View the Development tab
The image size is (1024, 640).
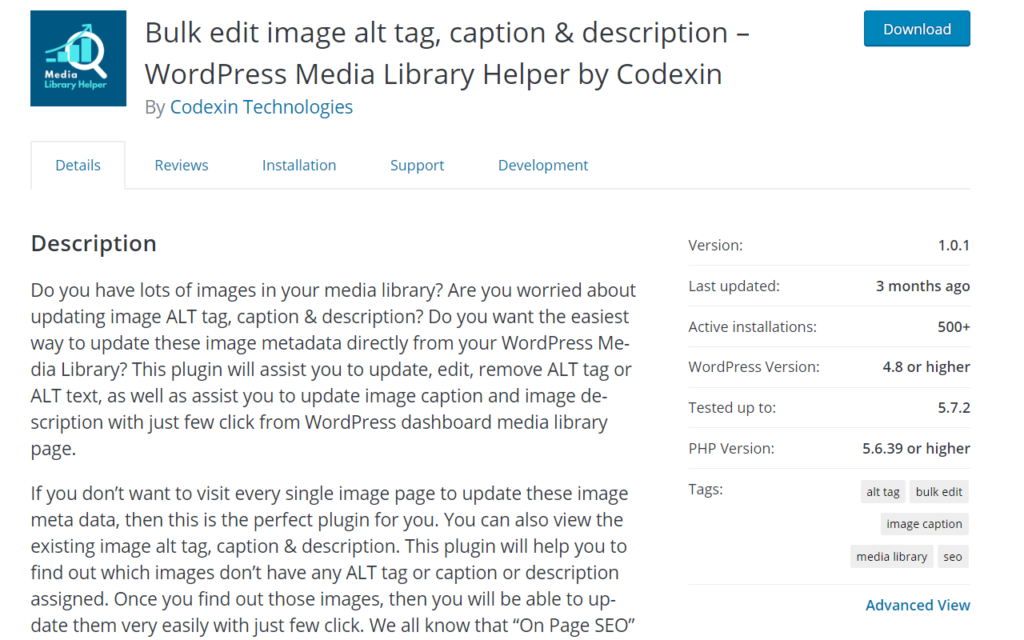(x=543, y=165)
